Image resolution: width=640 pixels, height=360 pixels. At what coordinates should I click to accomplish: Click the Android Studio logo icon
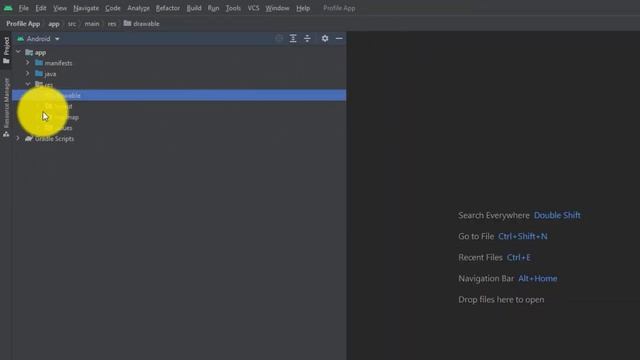coord(8,8)
